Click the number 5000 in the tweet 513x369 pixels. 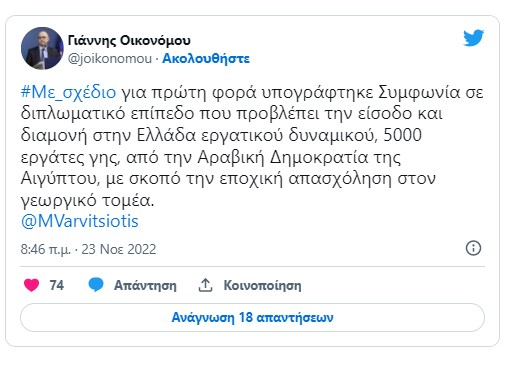coord(403,135)
